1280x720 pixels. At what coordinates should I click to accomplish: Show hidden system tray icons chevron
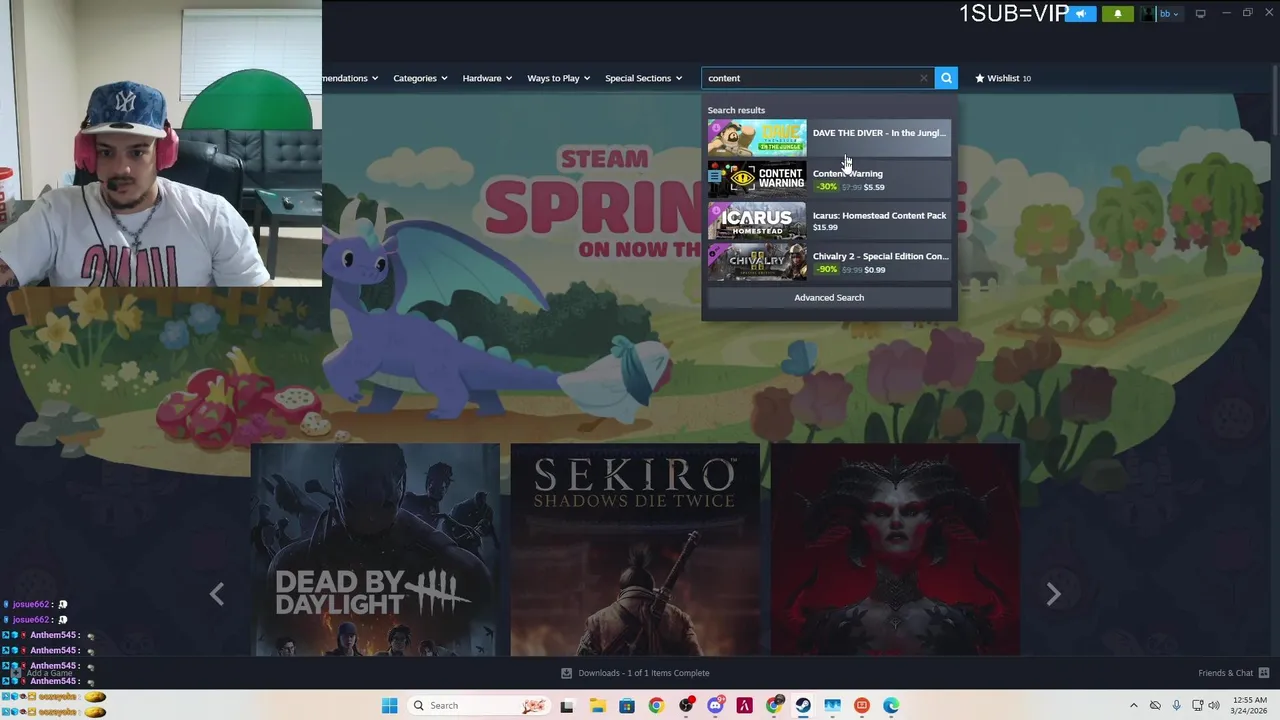coord(1133,706)
